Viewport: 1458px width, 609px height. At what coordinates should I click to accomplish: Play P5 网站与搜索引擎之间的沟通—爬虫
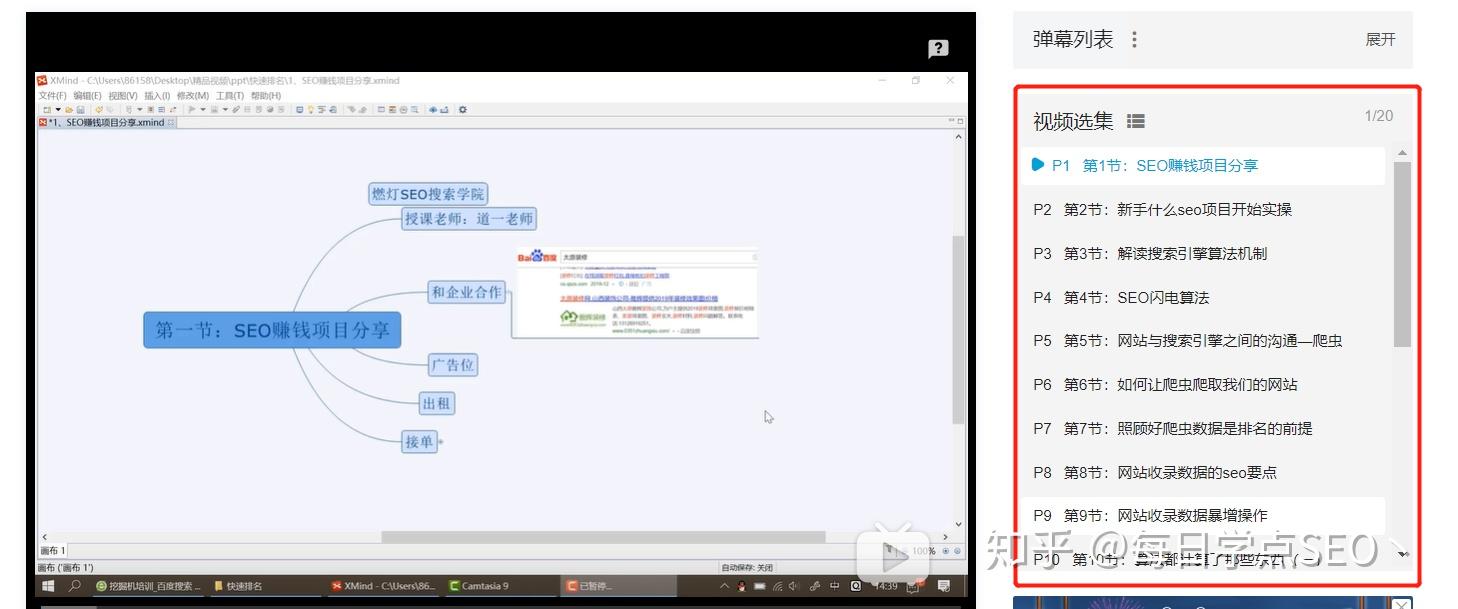pos(1203,340)
